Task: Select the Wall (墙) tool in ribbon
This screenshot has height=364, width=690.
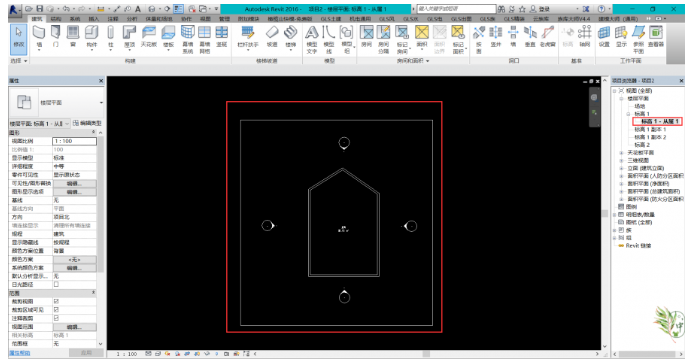Action: click(x=39, y=37)
